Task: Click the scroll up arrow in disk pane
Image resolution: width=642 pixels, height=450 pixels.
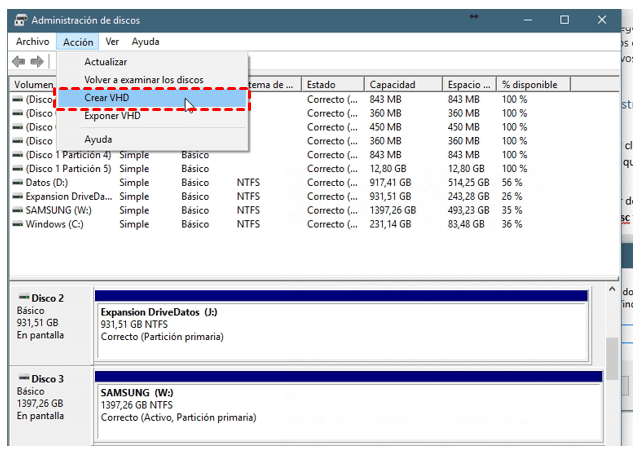Action: pyautogui.click(x=611, y=289)
